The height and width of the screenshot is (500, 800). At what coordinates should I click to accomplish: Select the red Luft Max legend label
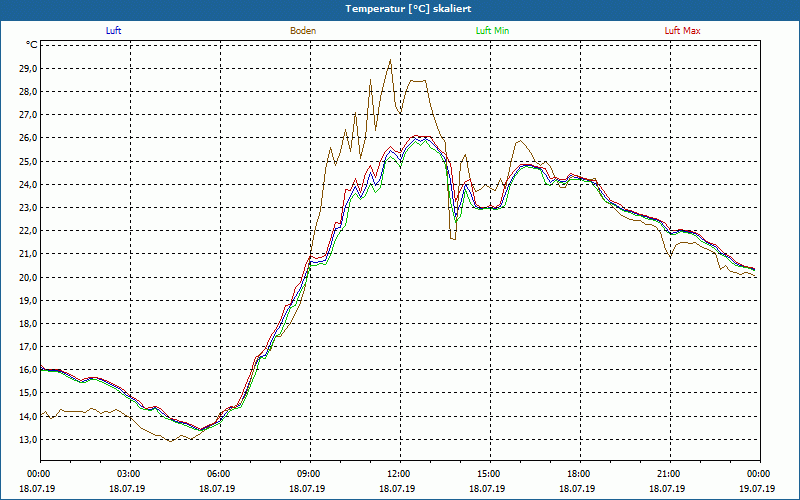point(682,31)
